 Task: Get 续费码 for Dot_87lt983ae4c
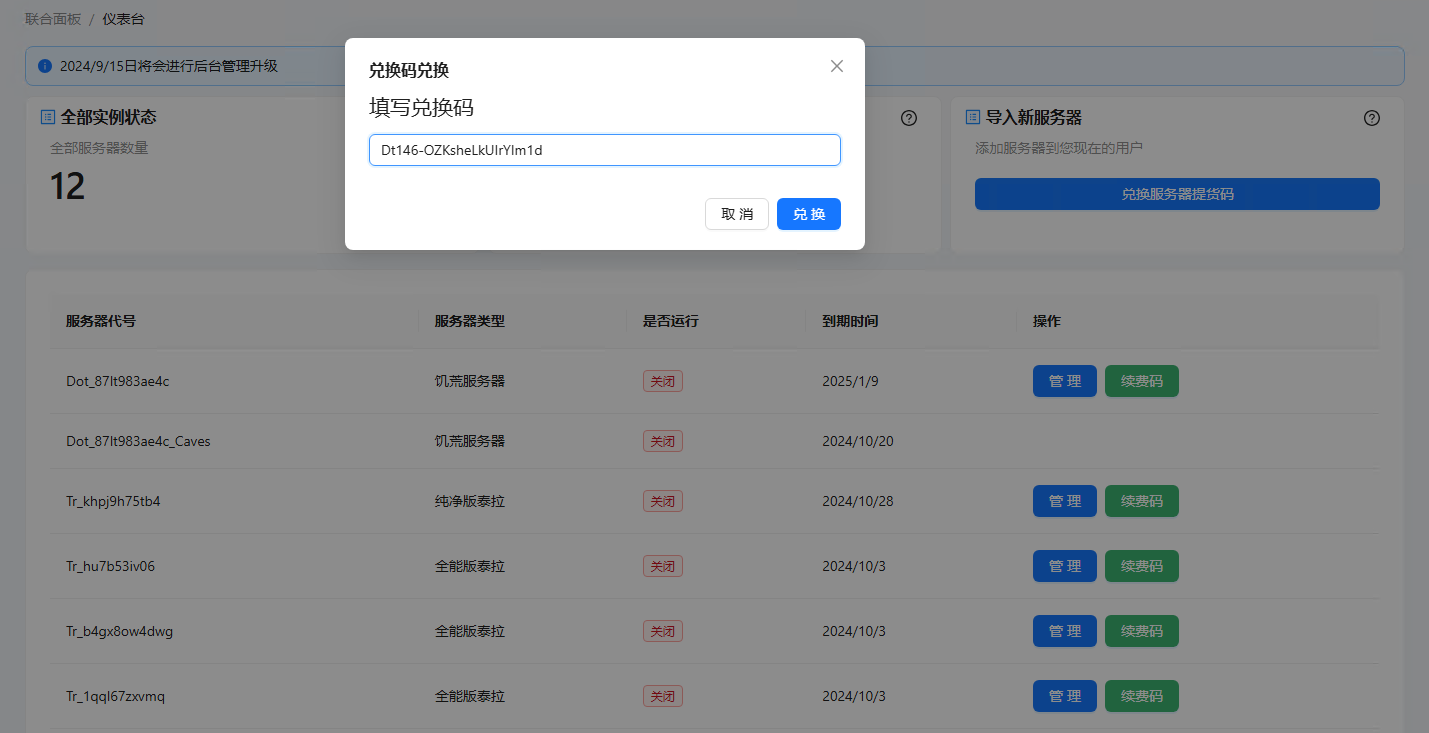(x=1142, y=381)
